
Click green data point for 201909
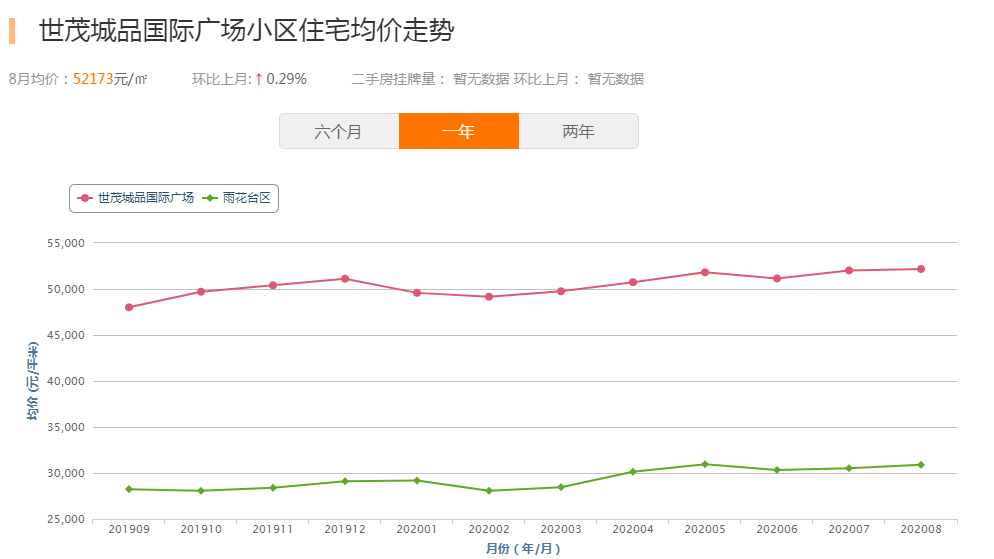click(129, 489)
